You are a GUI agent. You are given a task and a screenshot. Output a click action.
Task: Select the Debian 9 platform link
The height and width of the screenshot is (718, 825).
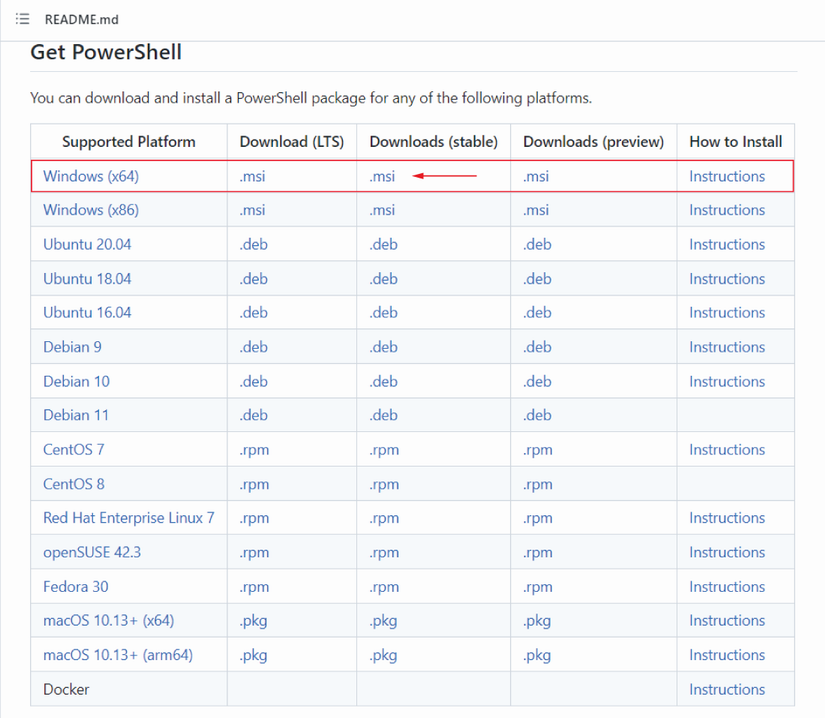point(72,347)
